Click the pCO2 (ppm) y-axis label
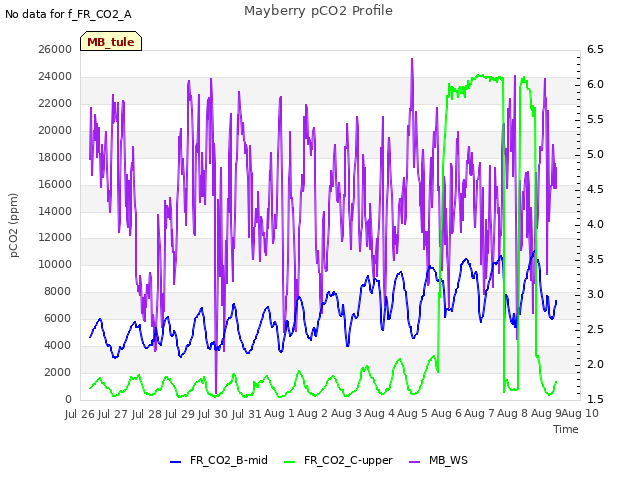The height and width of the screenshot is (480, 640). (x=14, y=225)
